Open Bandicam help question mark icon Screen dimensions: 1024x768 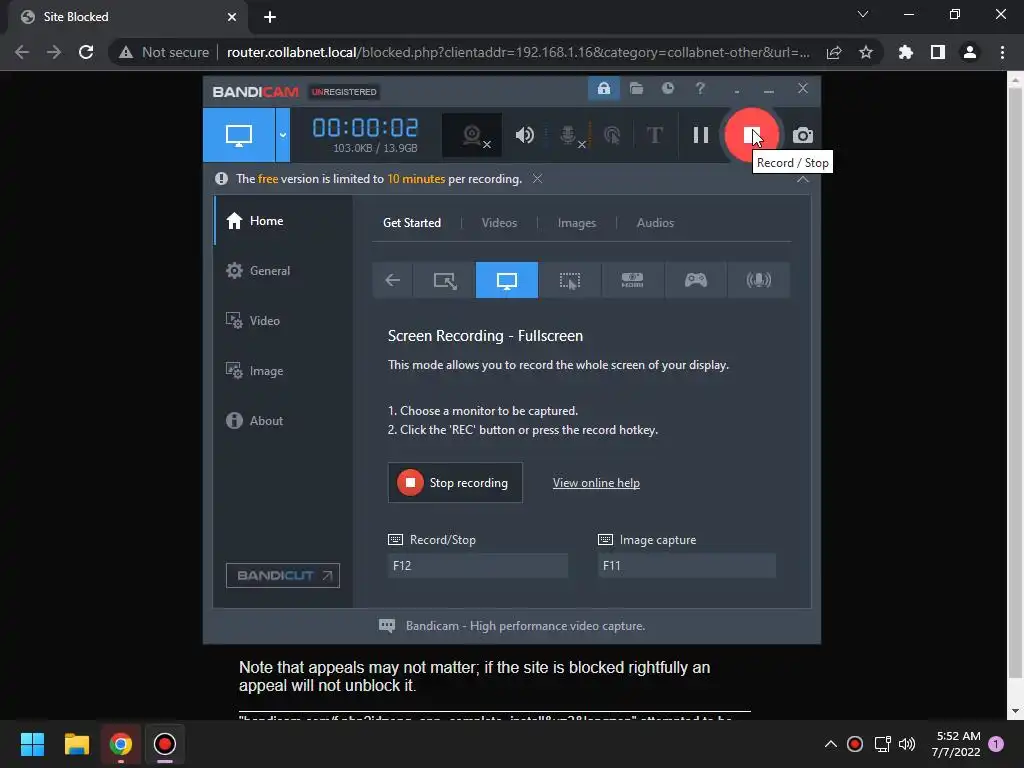pos(700,89)
